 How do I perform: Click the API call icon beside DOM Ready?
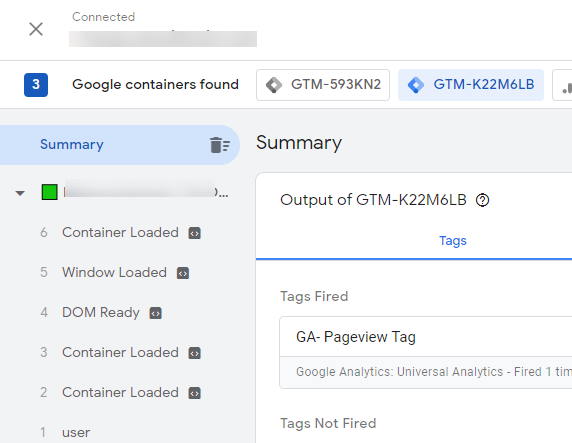tap(155, 313)
